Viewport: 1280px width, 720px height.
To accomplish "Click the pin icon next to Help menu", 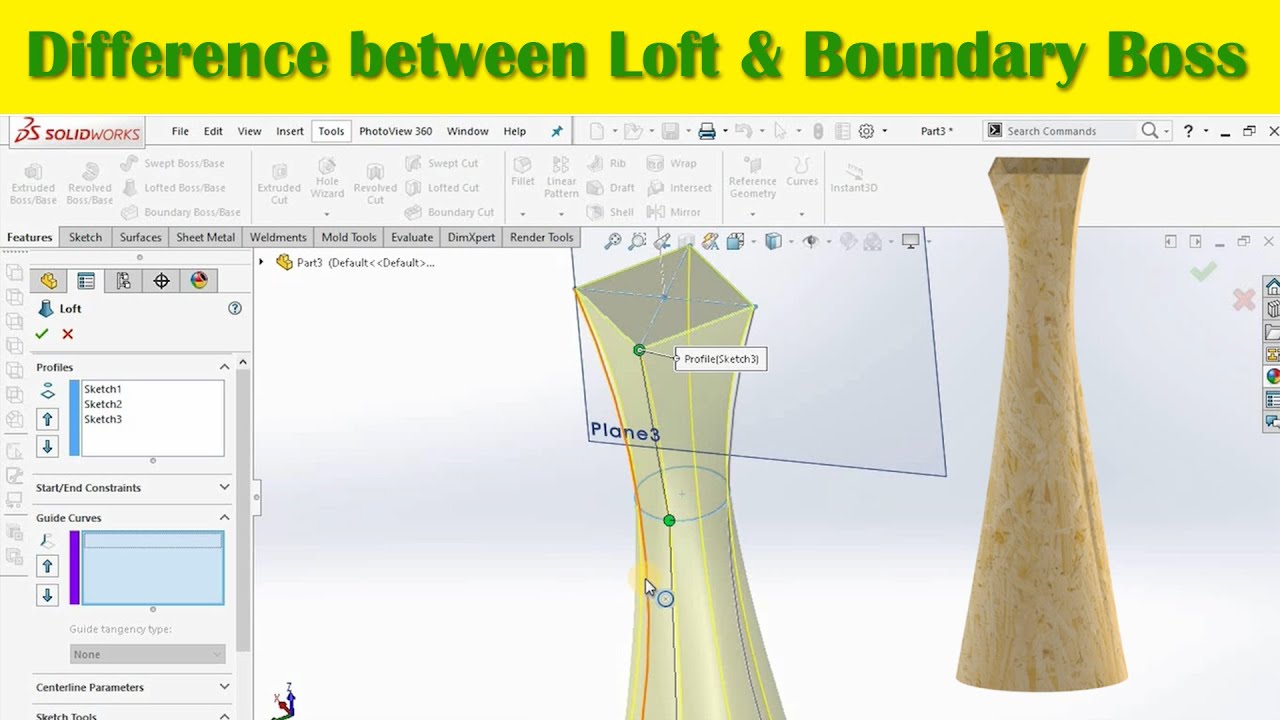I will click(x=557, y=131).
